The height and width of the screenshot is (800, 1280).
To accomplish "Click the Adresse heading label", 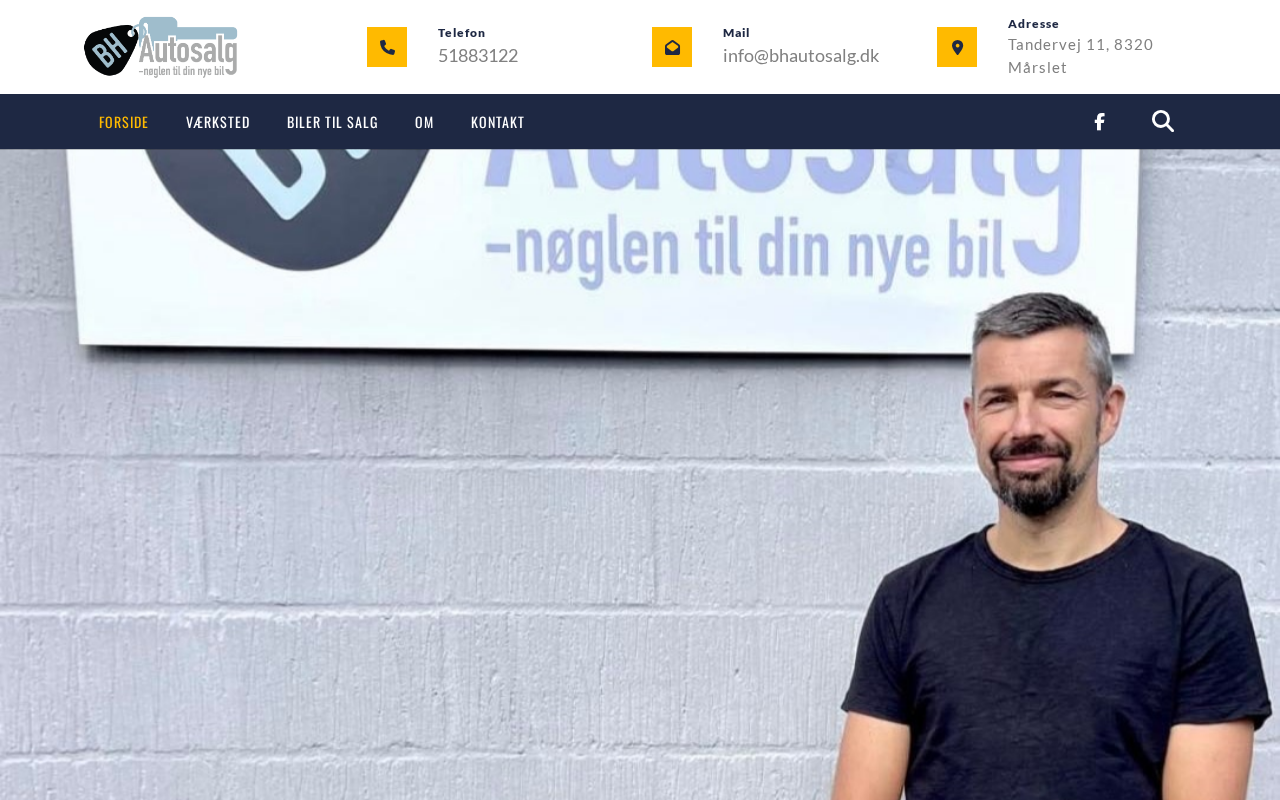I will coord(1034,24).
